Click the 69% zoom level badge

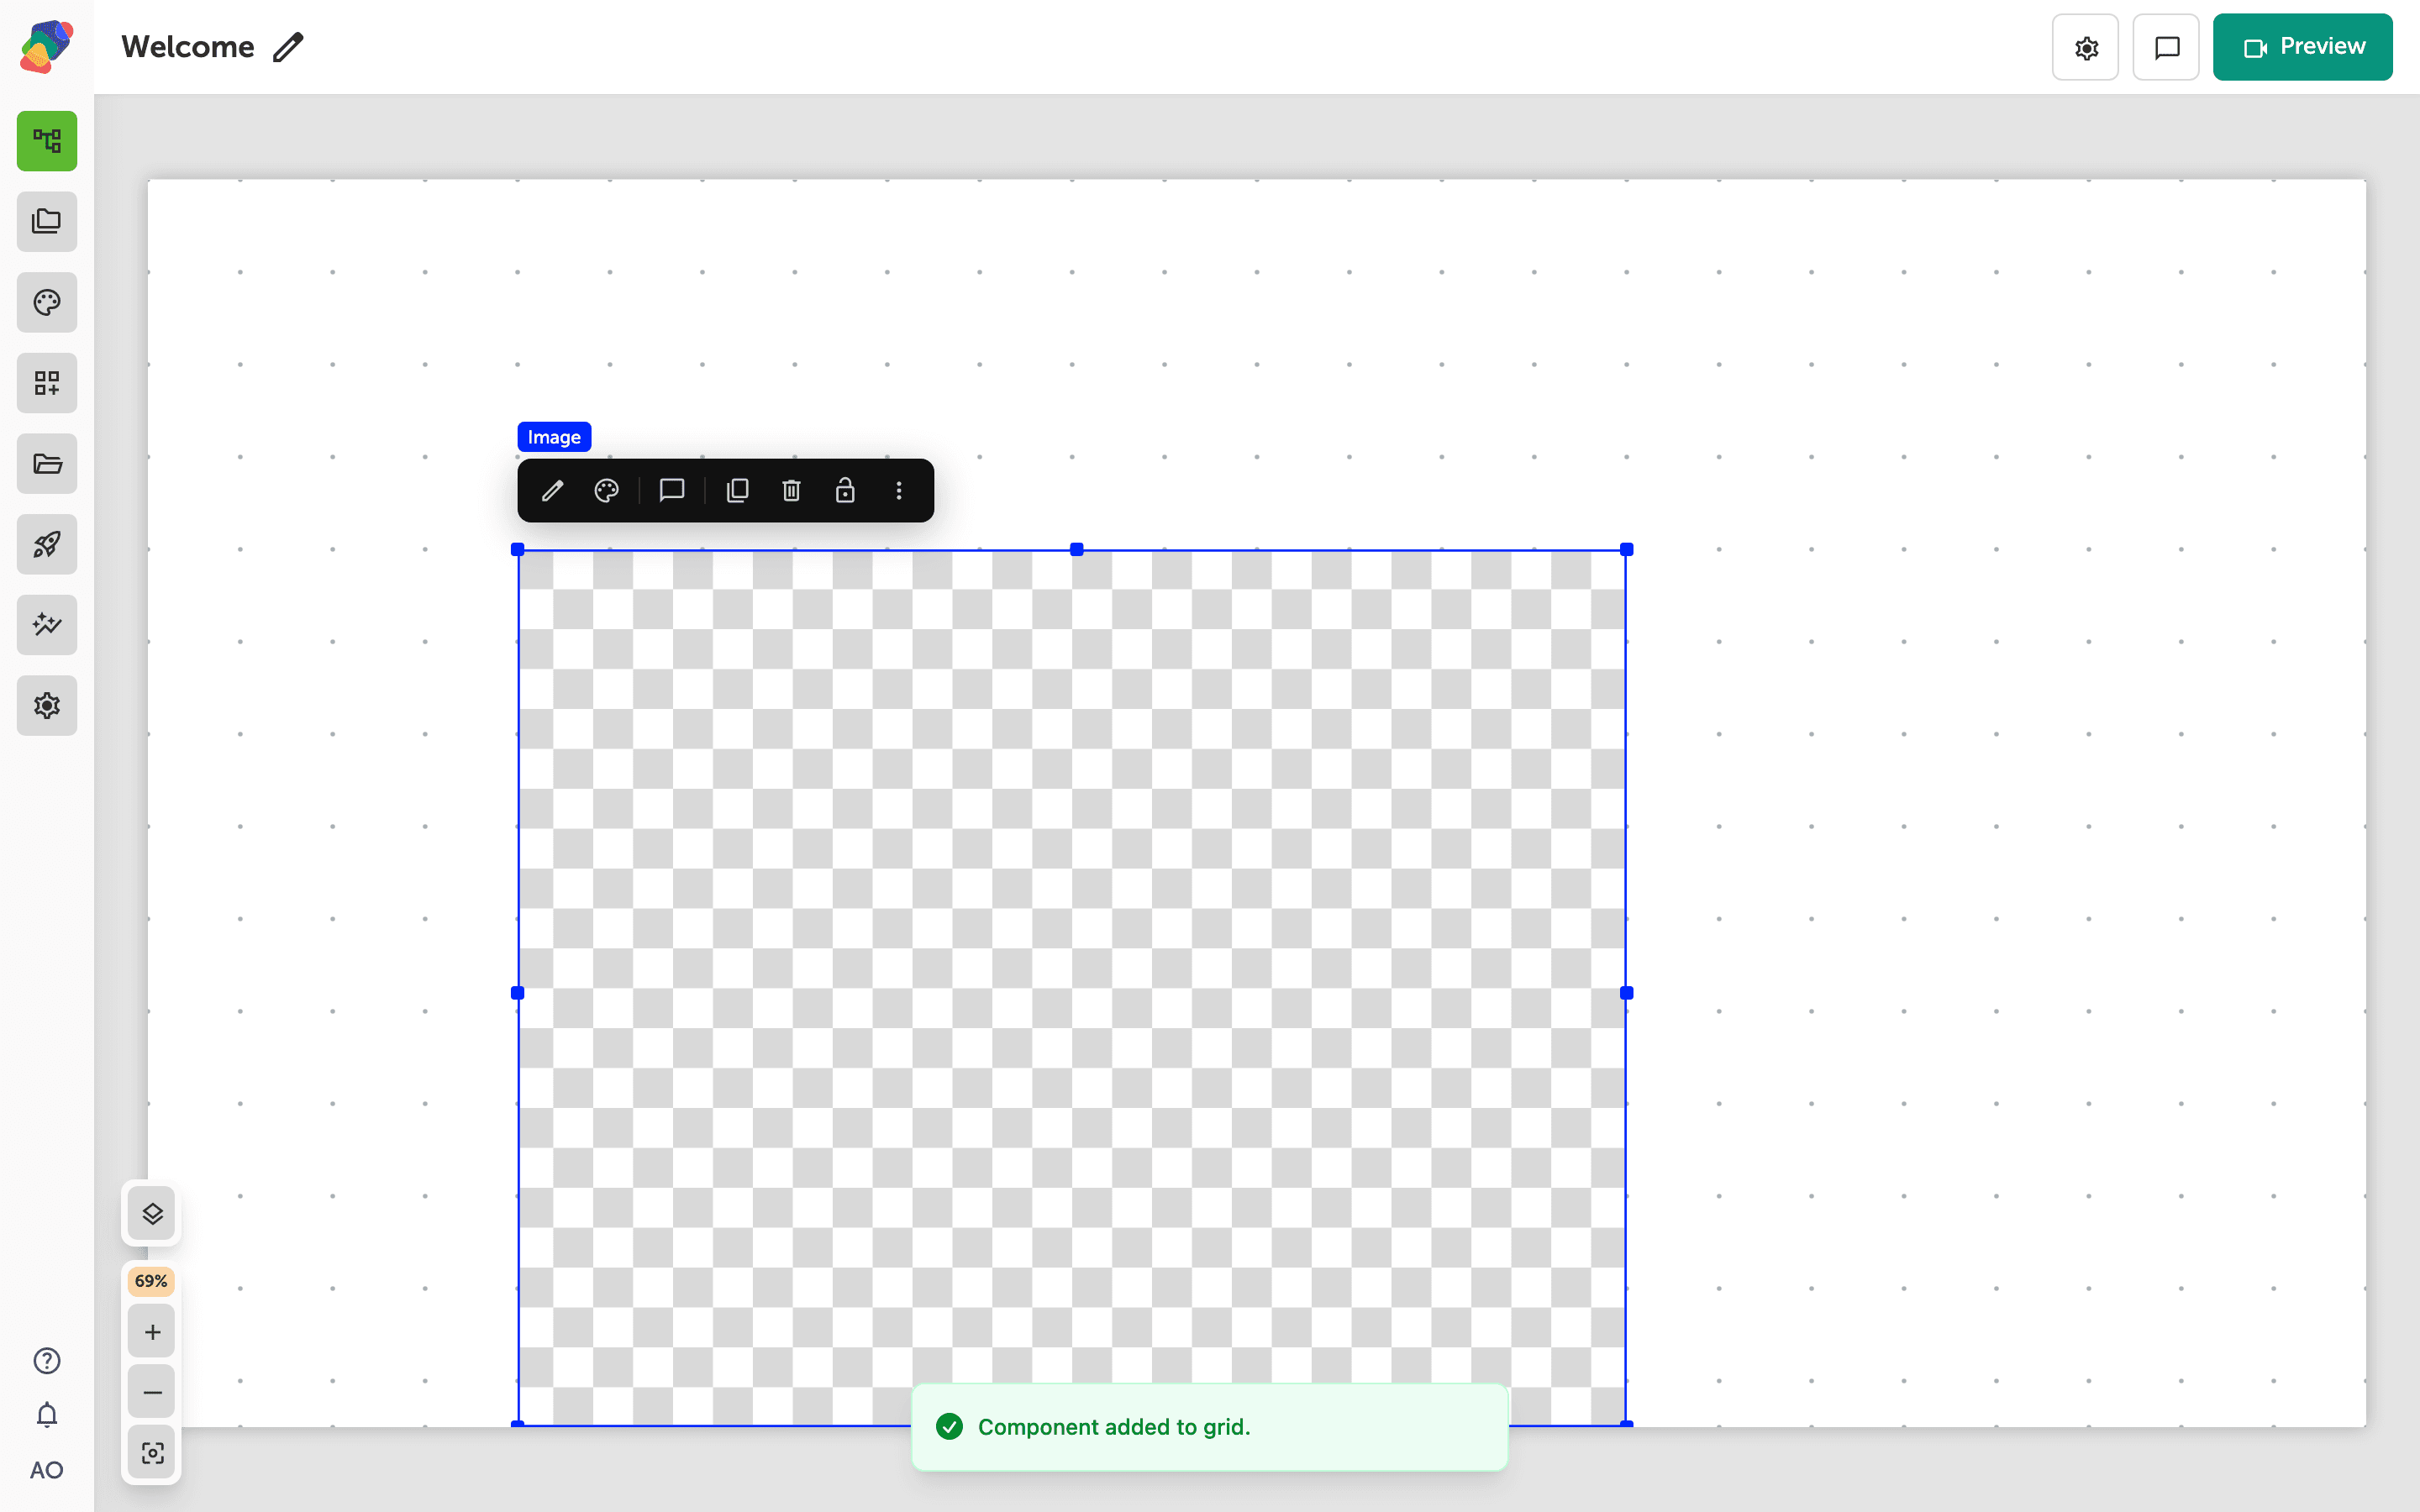point(151,1281)
